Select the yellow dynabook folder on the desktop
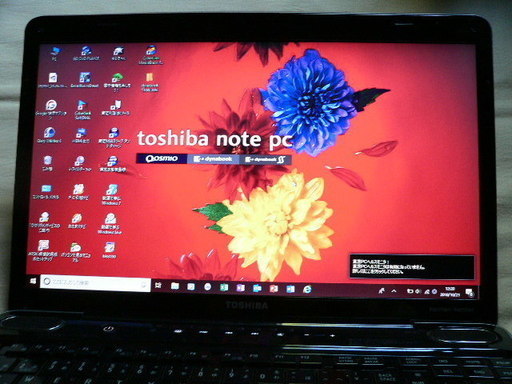512x384 pixels. 149,82
